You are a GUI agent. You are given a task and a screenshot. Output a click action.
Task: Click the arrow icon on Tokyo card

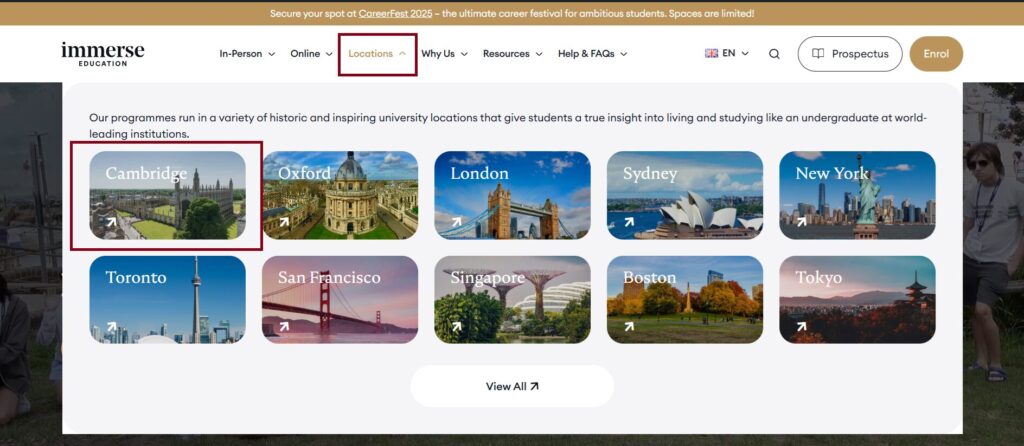[801, 326]
